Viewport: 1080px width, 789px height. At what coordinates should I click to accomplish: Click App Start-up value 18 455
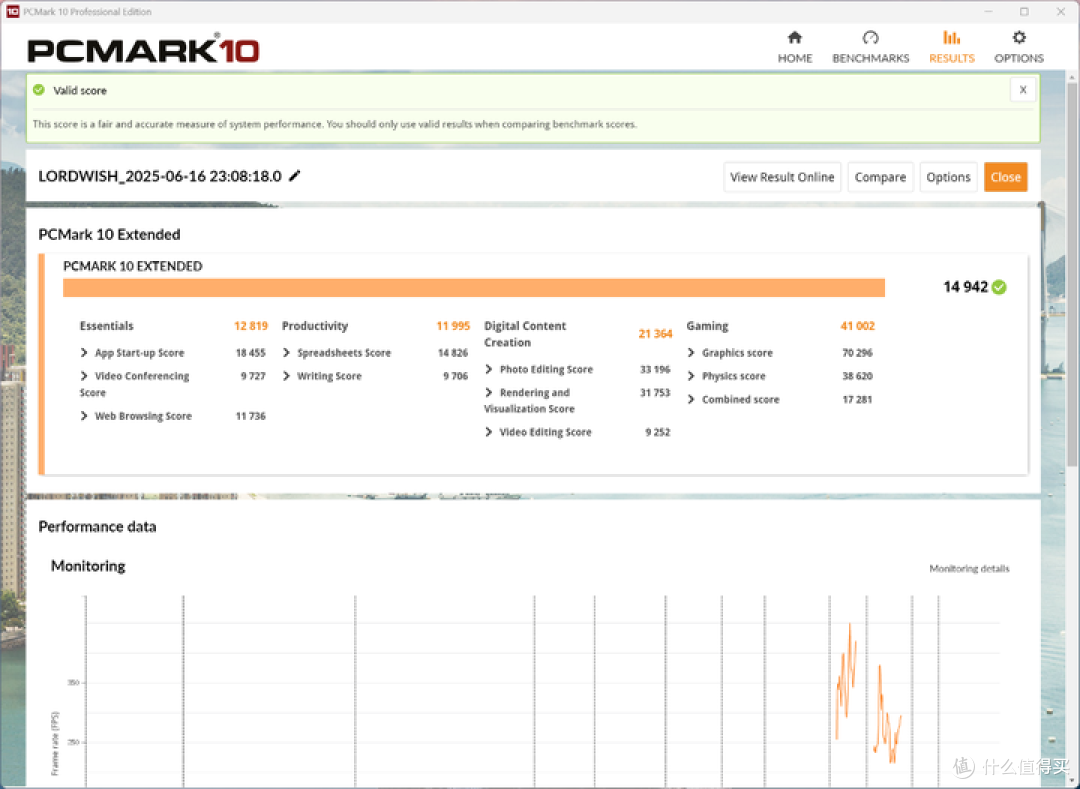tap(251, 353)
